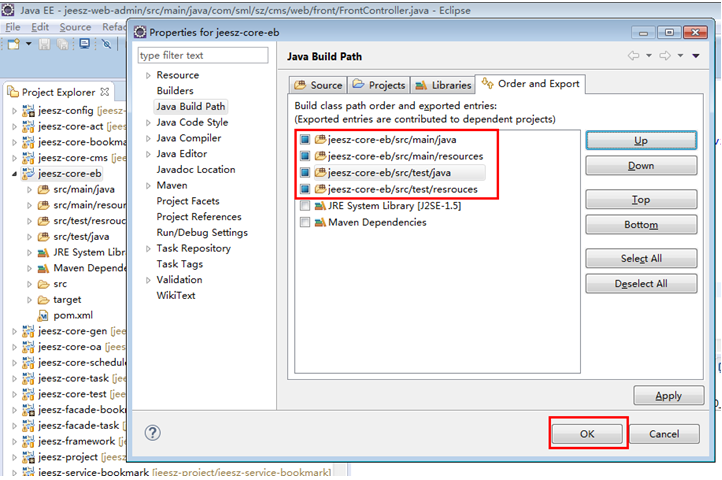Click the jeesz-core-eb project icon
Viewport: 722px width, 480px height.
[28, 174]
